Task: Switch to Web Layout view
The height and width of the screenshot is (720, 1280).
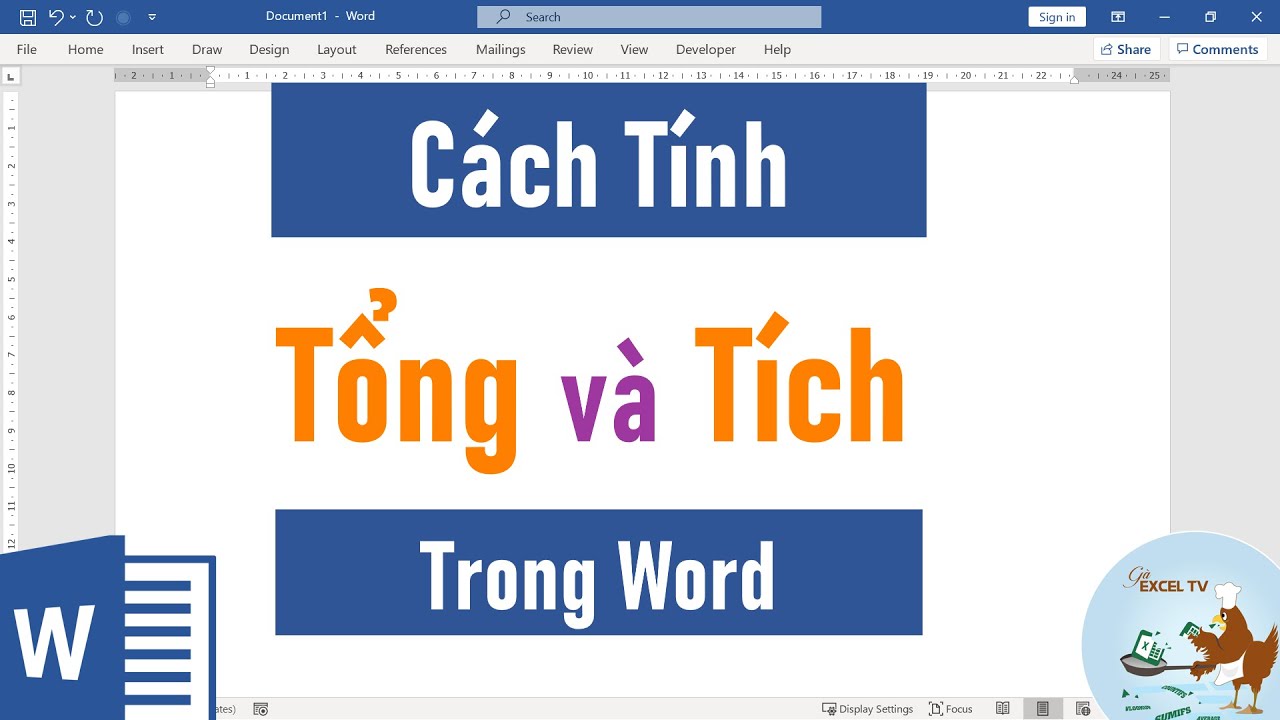Action: coord(1083,709)
